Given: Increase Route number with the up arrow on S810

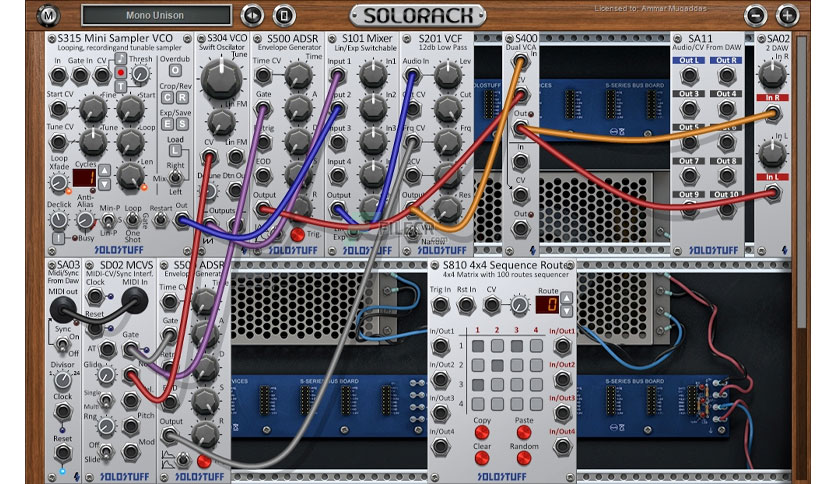Looking at the screenshot, I should pyautogui.click(x=566, y=298).
